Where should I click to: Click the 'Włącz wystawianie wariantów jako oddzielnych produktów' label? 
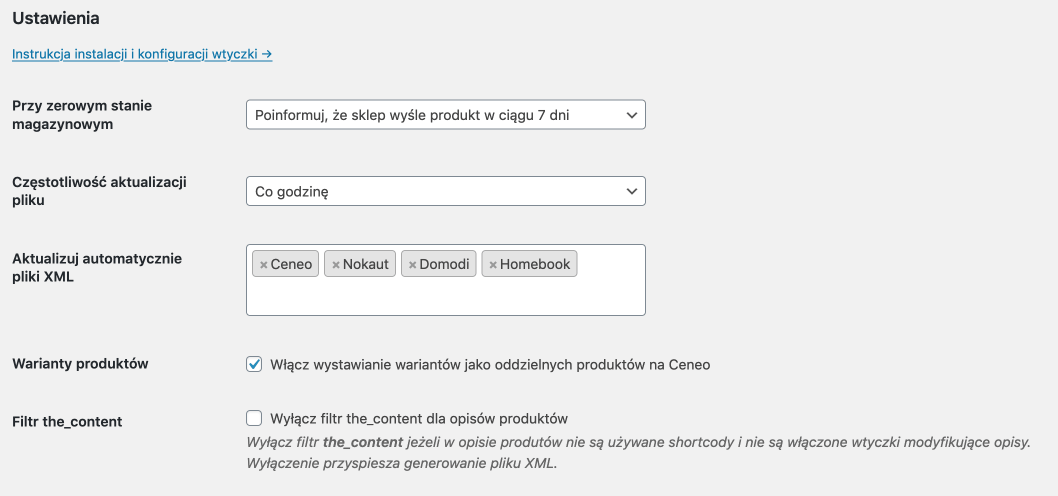click(x=490, y=365)
